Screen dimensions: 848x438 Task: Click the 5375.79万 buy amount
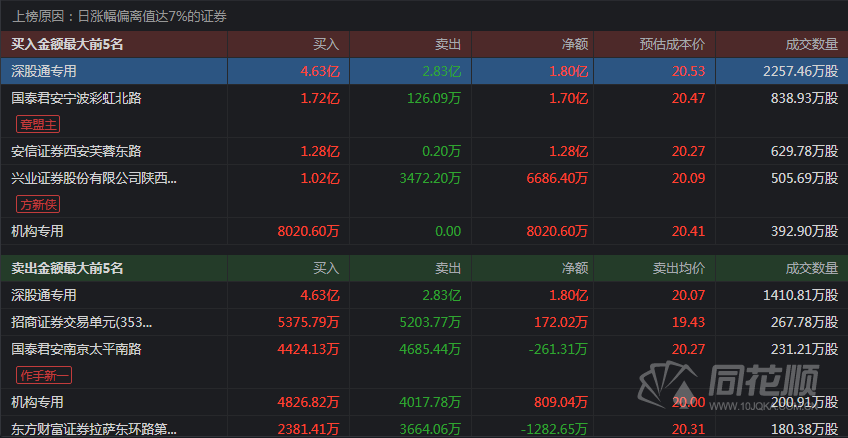pos(309,322)
